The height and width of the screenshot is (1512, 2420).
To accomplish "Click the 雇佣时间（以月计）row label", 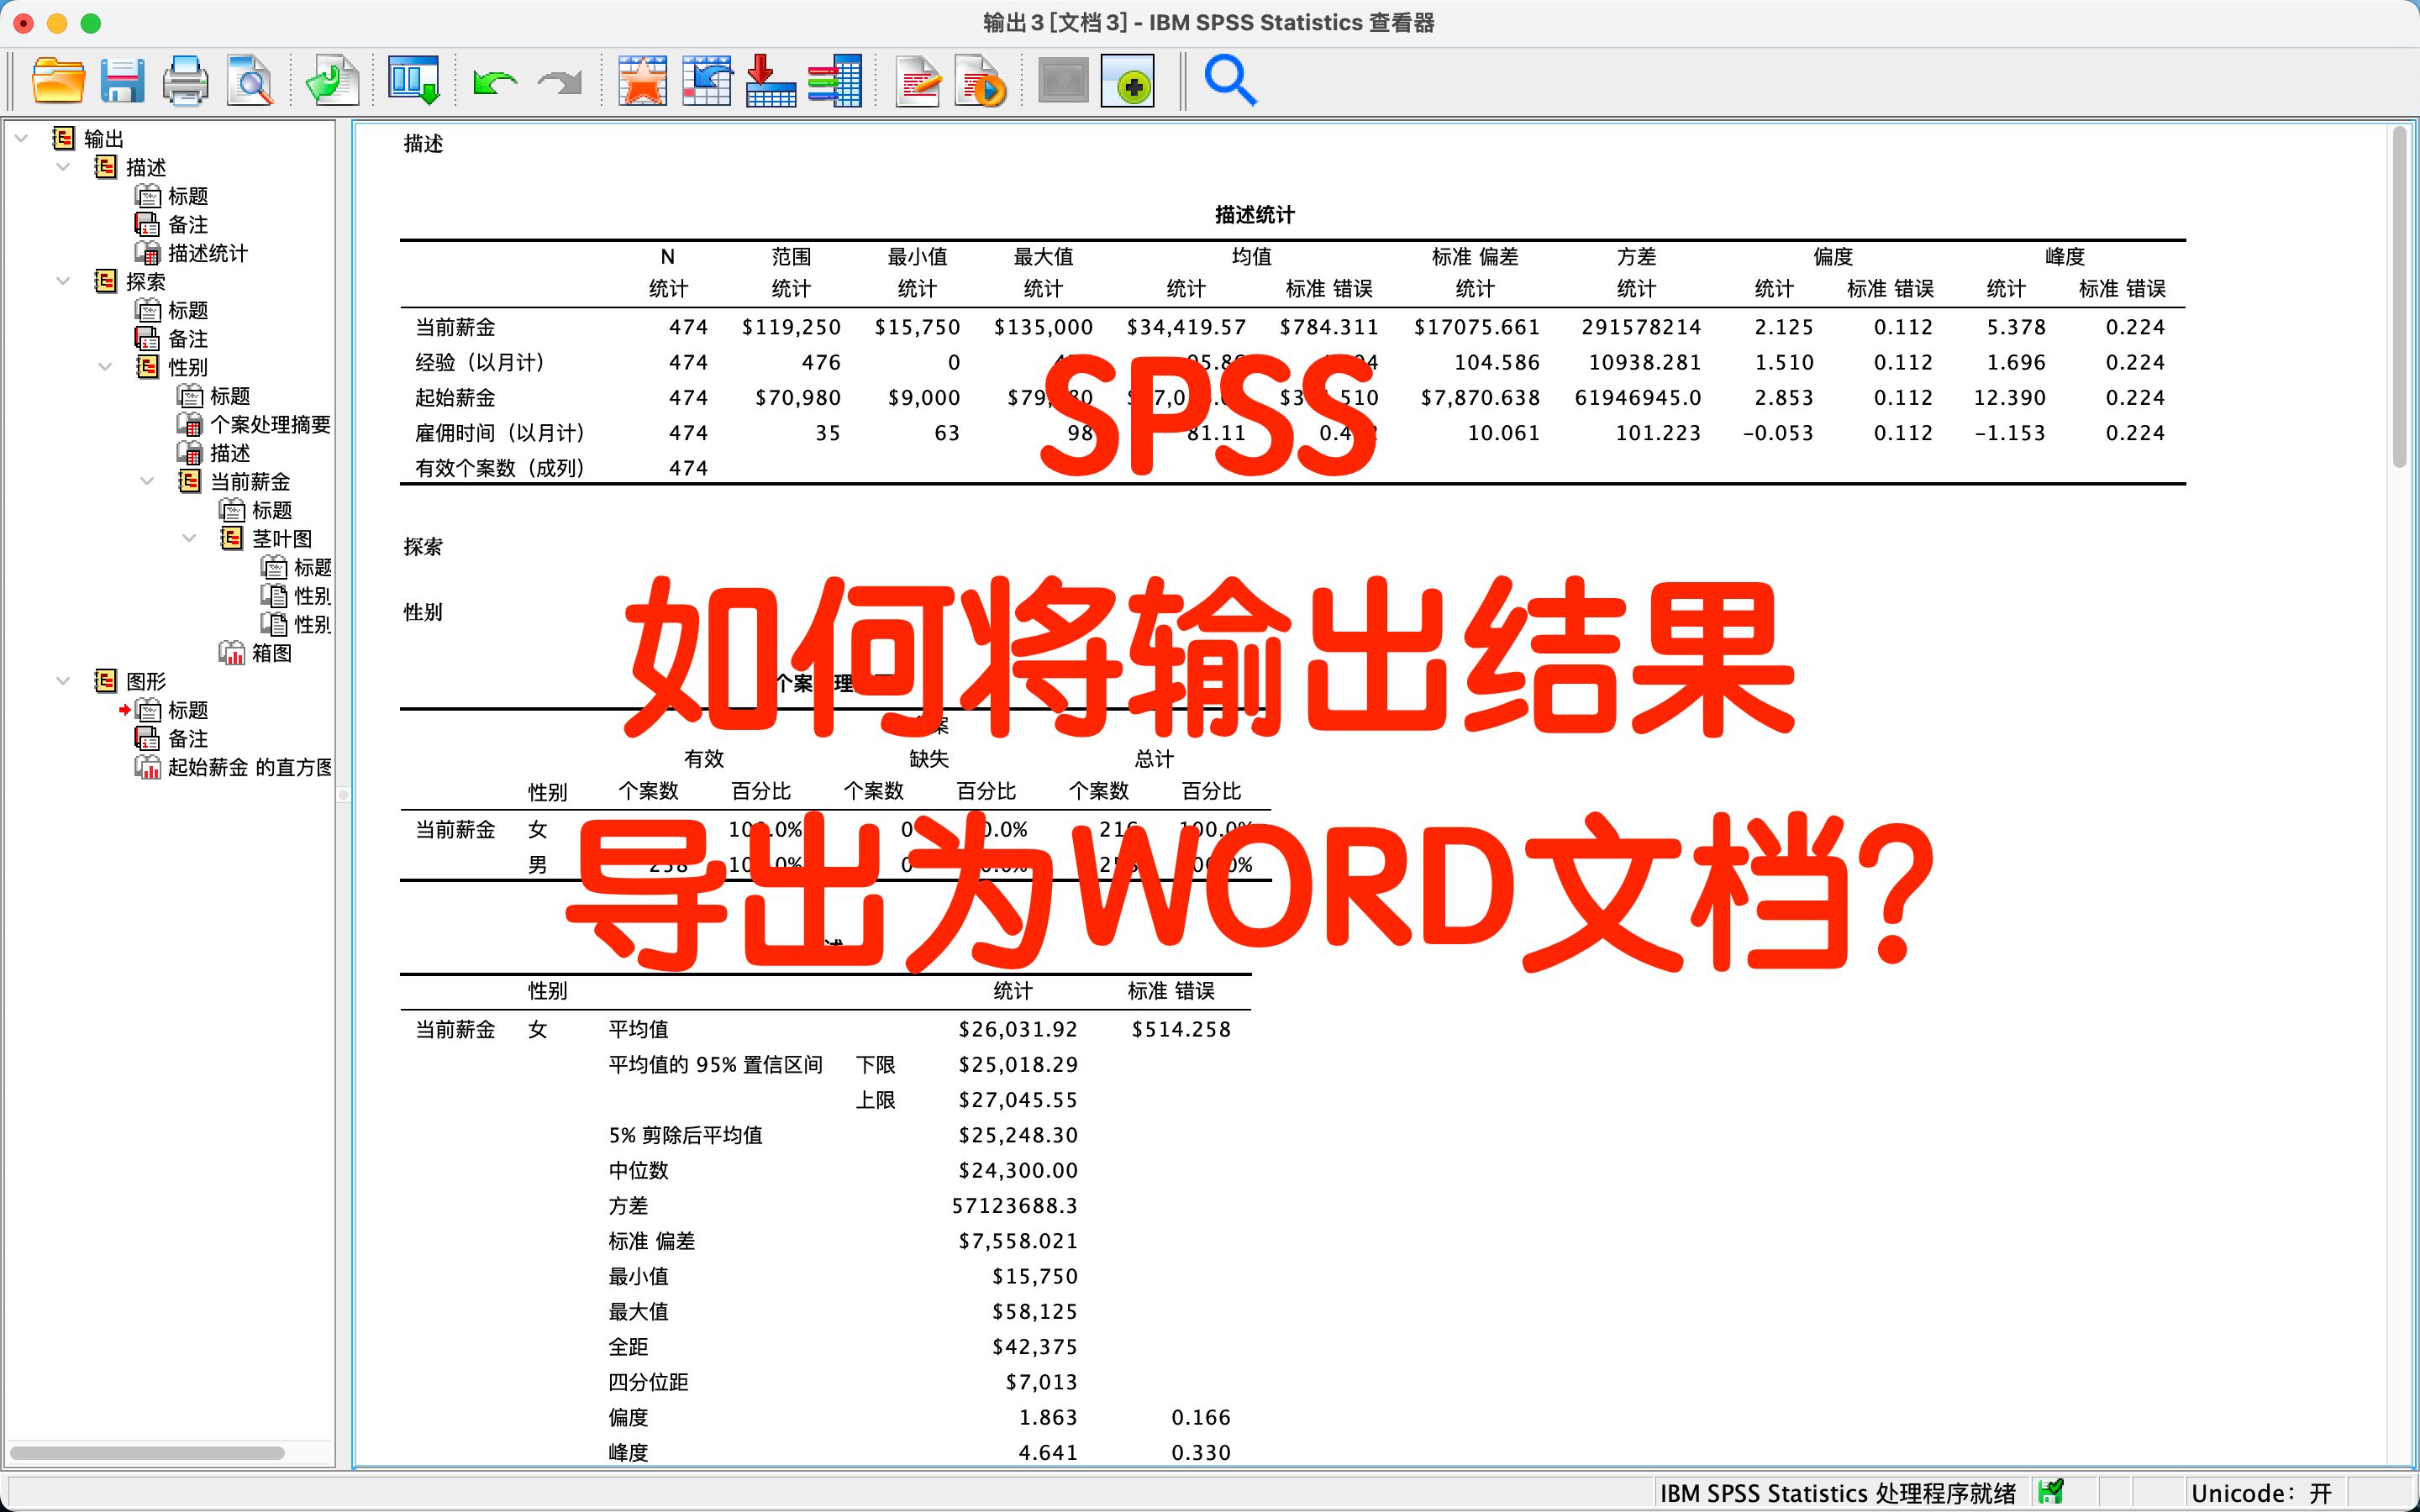I will coord(500,433).
